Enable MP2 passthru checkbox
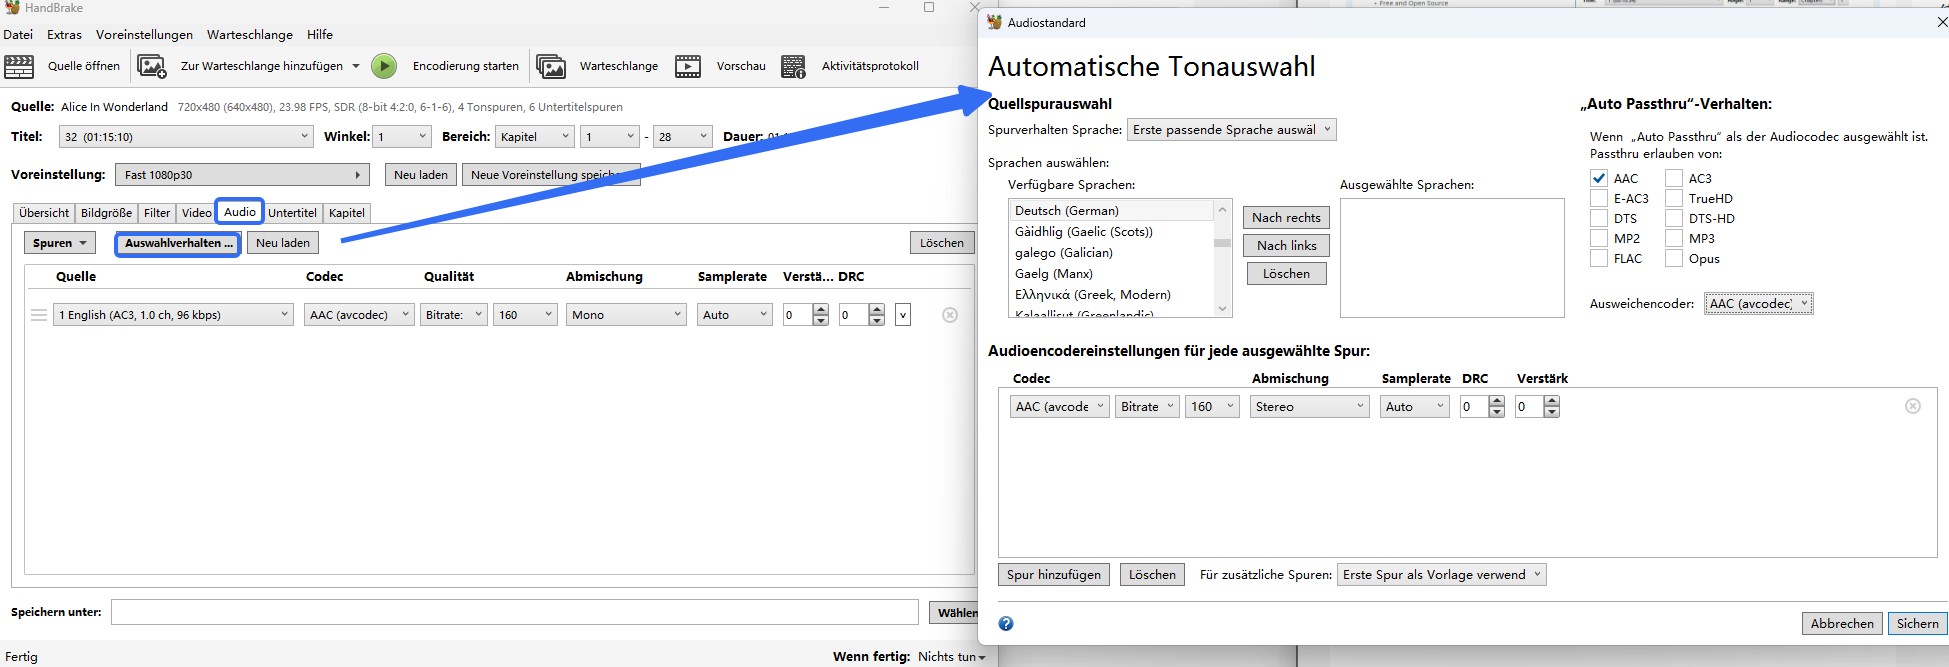The image size is (1949, 667). (x=1599, y=238)
